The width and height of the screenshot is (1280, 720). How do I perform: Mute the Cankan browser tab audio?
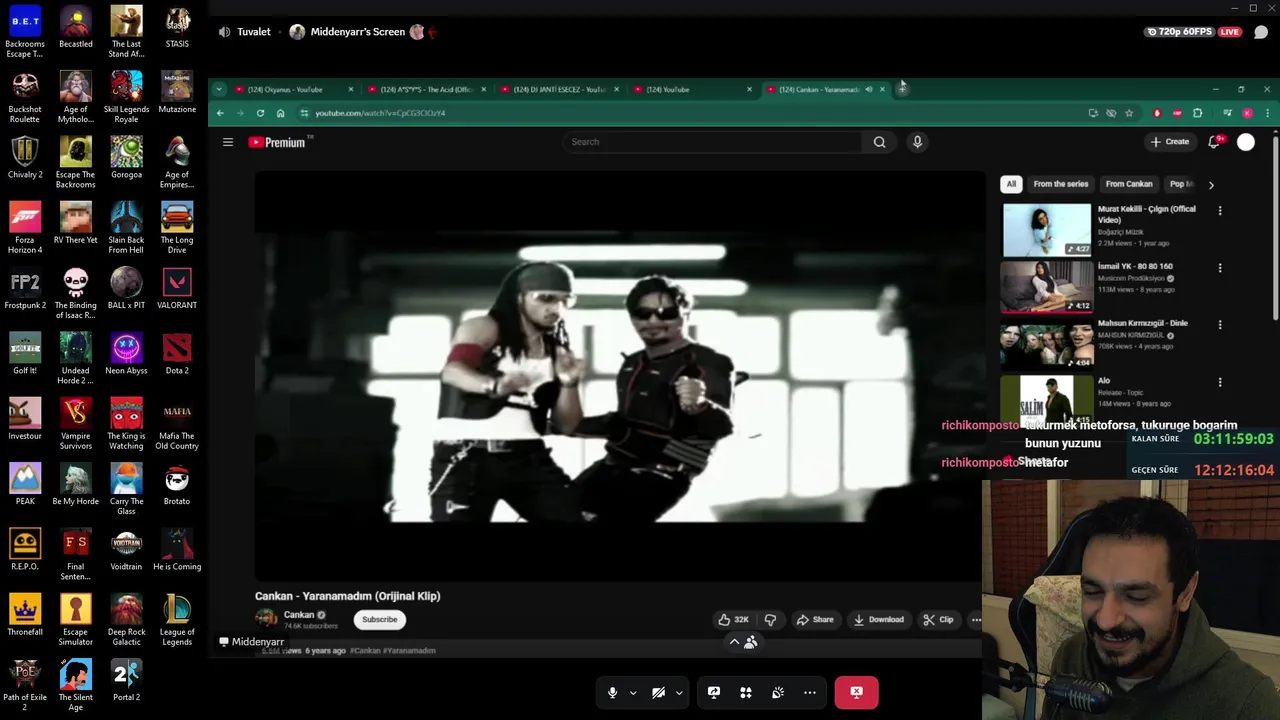(x=869, y=89)
